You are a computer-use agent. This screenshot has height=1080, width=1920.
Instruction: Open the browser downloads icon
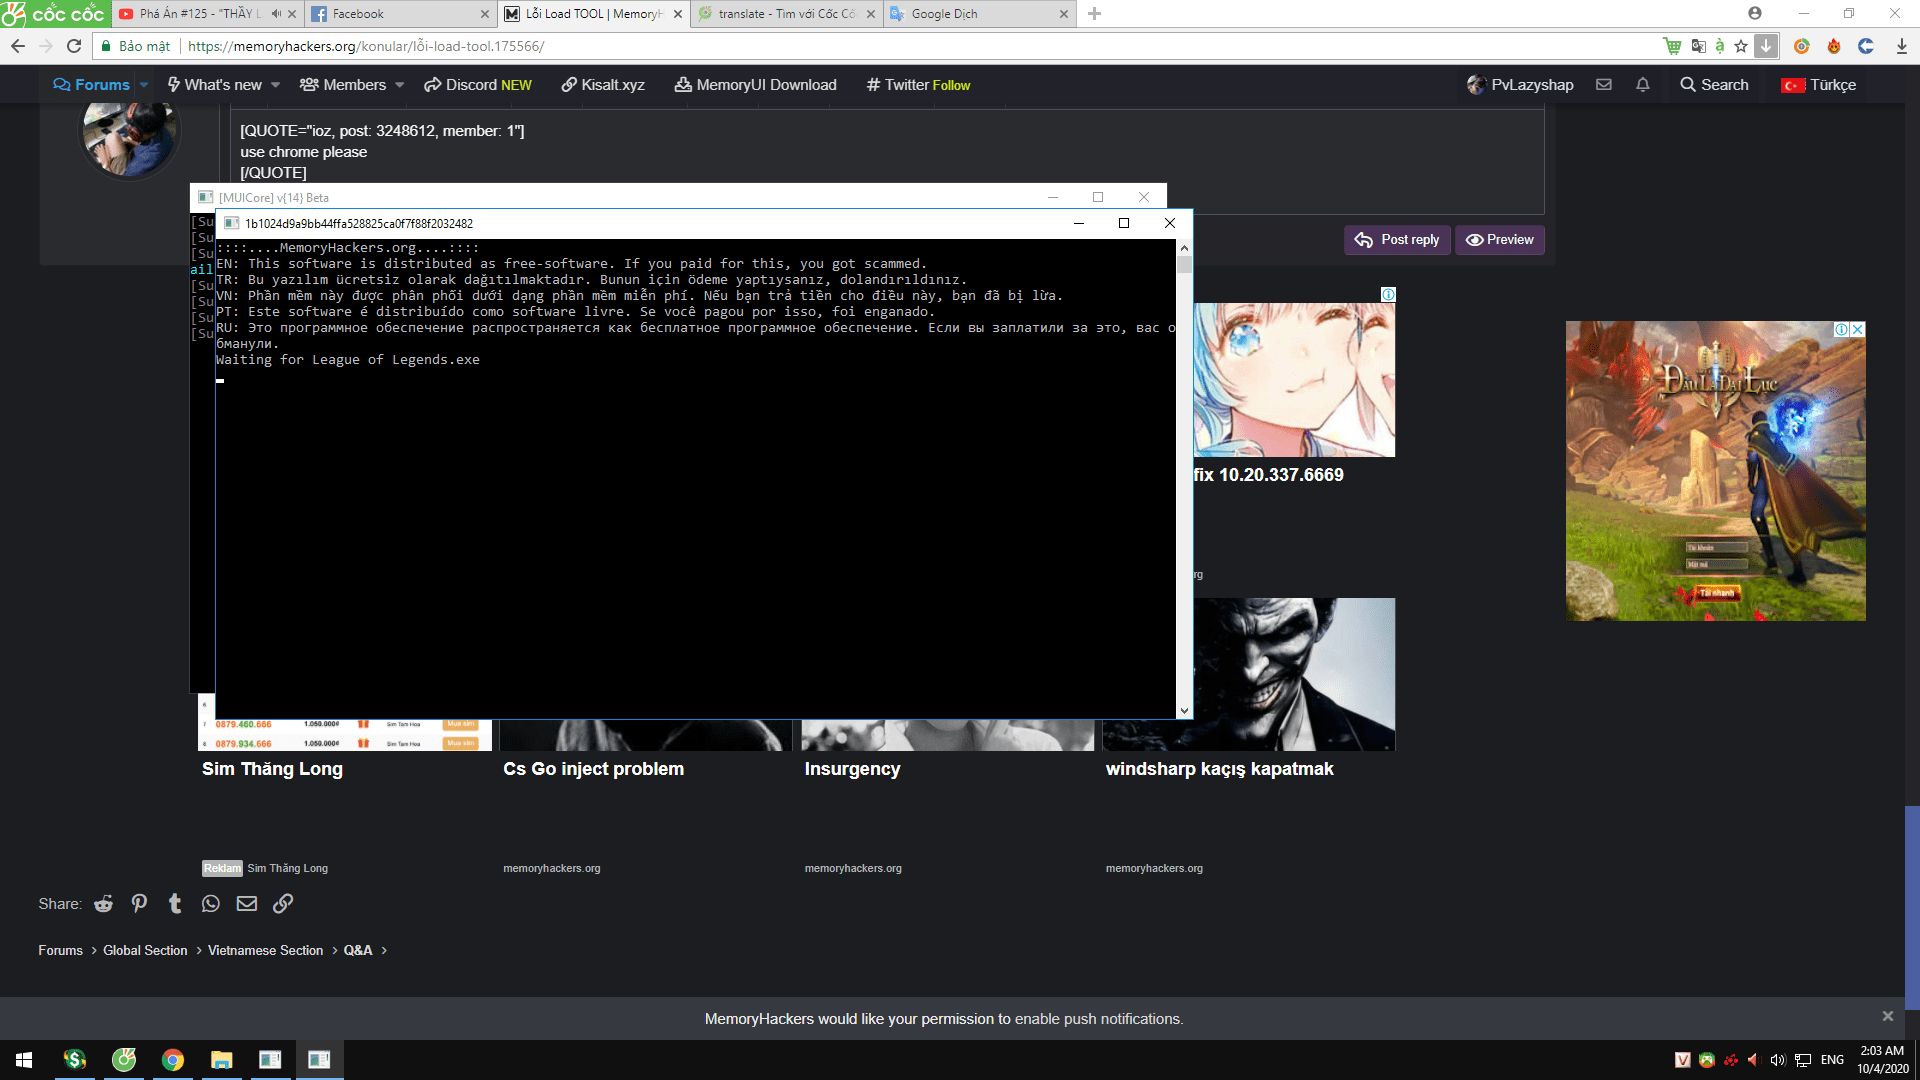click(1901, 46)
